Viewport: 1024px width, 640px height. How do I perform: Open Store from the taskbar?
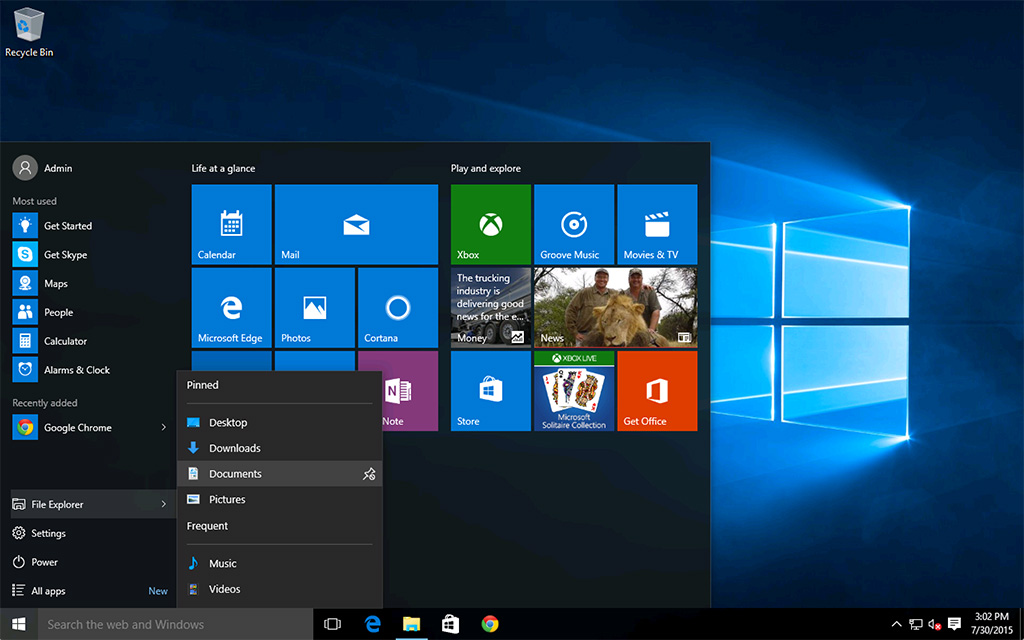click(451, 624)
